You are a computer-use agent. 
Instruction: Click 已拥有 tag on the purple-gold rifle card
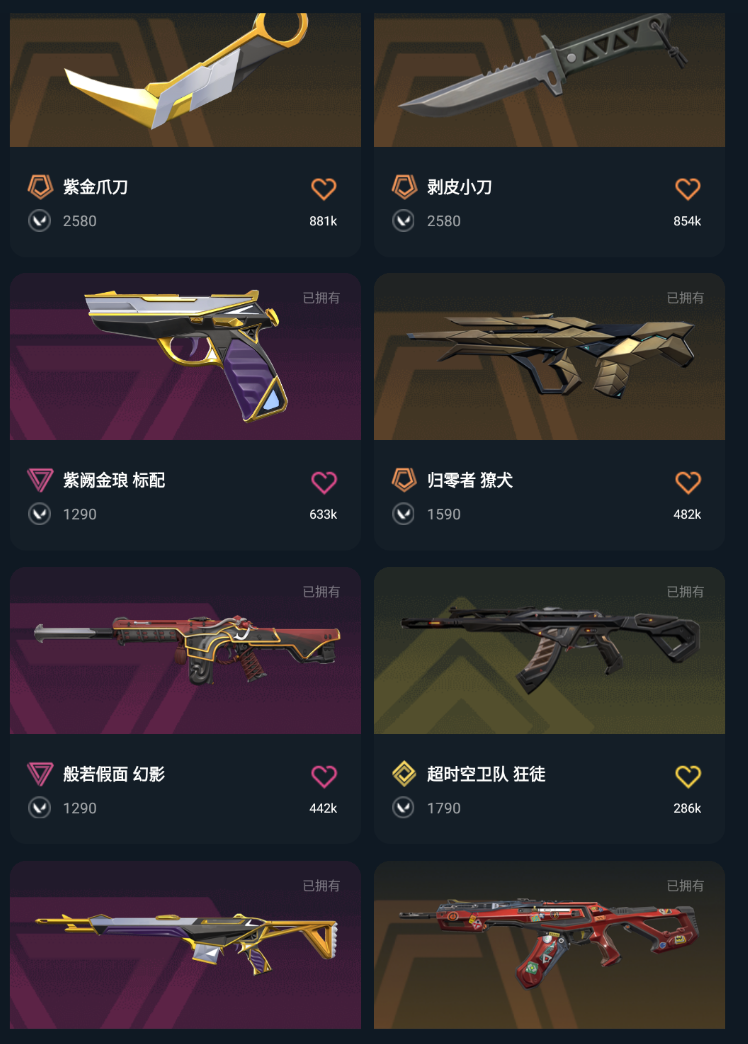(x=321, y=886)
